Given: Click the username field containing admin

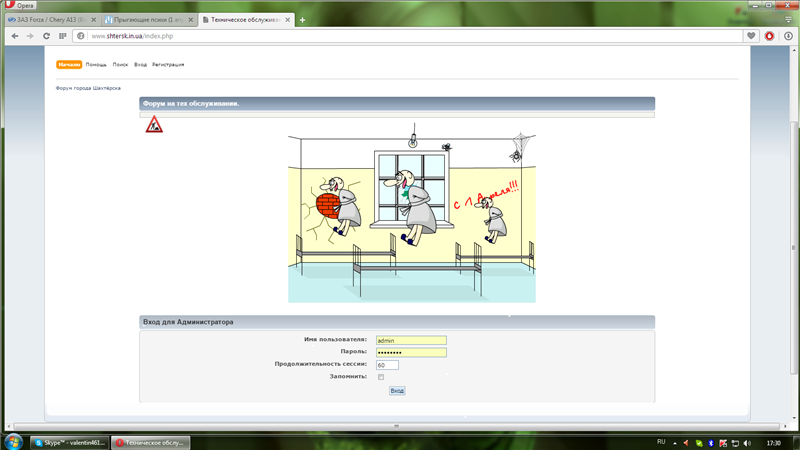Looking at the screenshot, I should pos(411,340).
